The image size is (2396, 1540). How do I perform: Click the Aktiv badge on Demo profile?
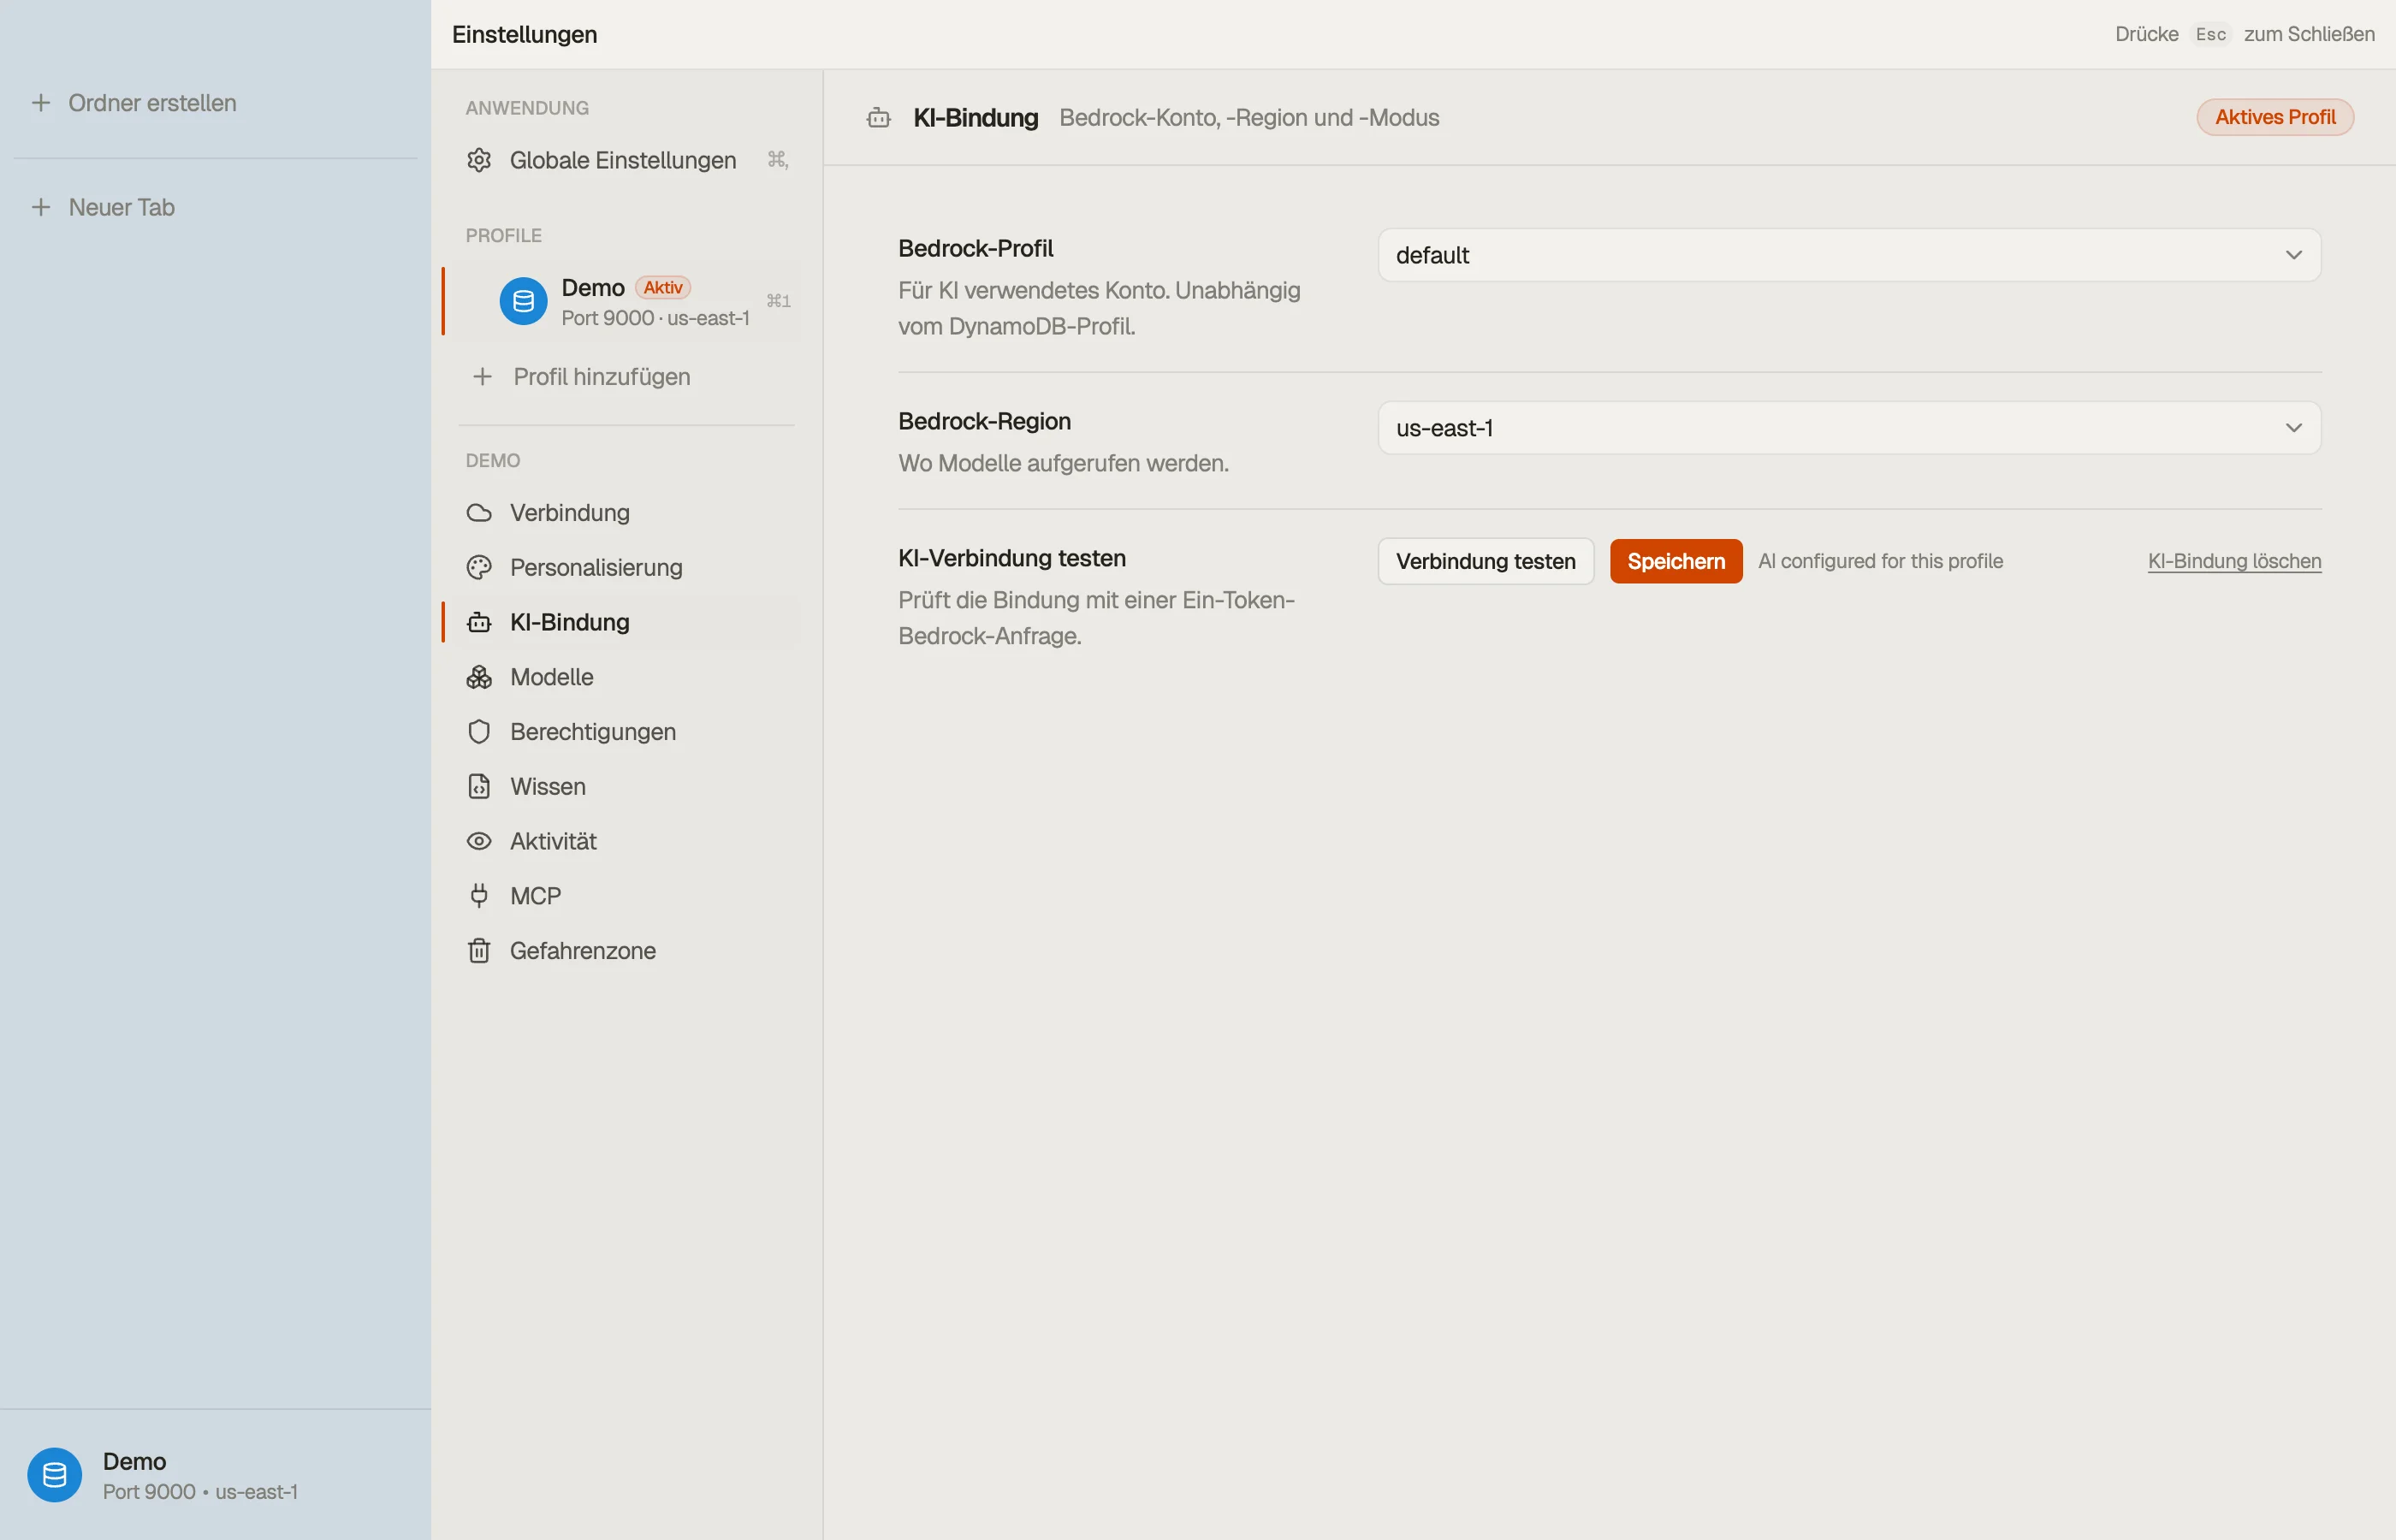coord(662,287)
